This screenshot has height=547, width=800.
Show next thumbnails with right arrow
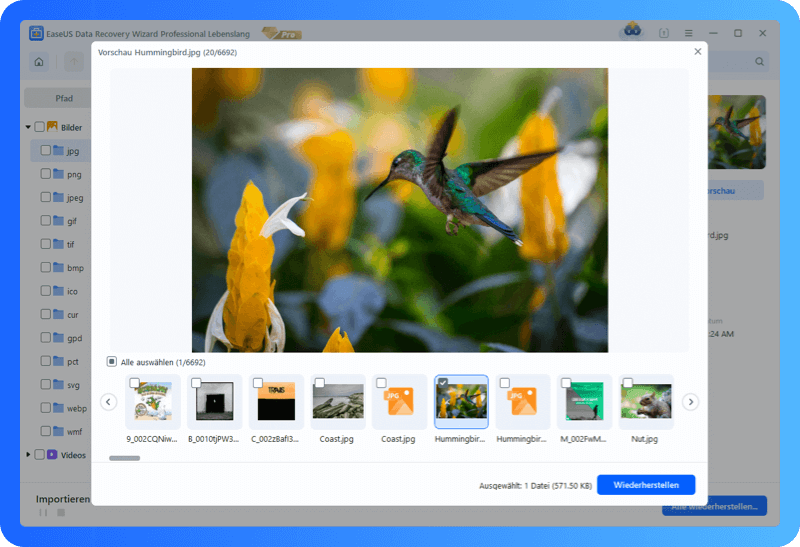pyautogui.click(x=690, y=402)
